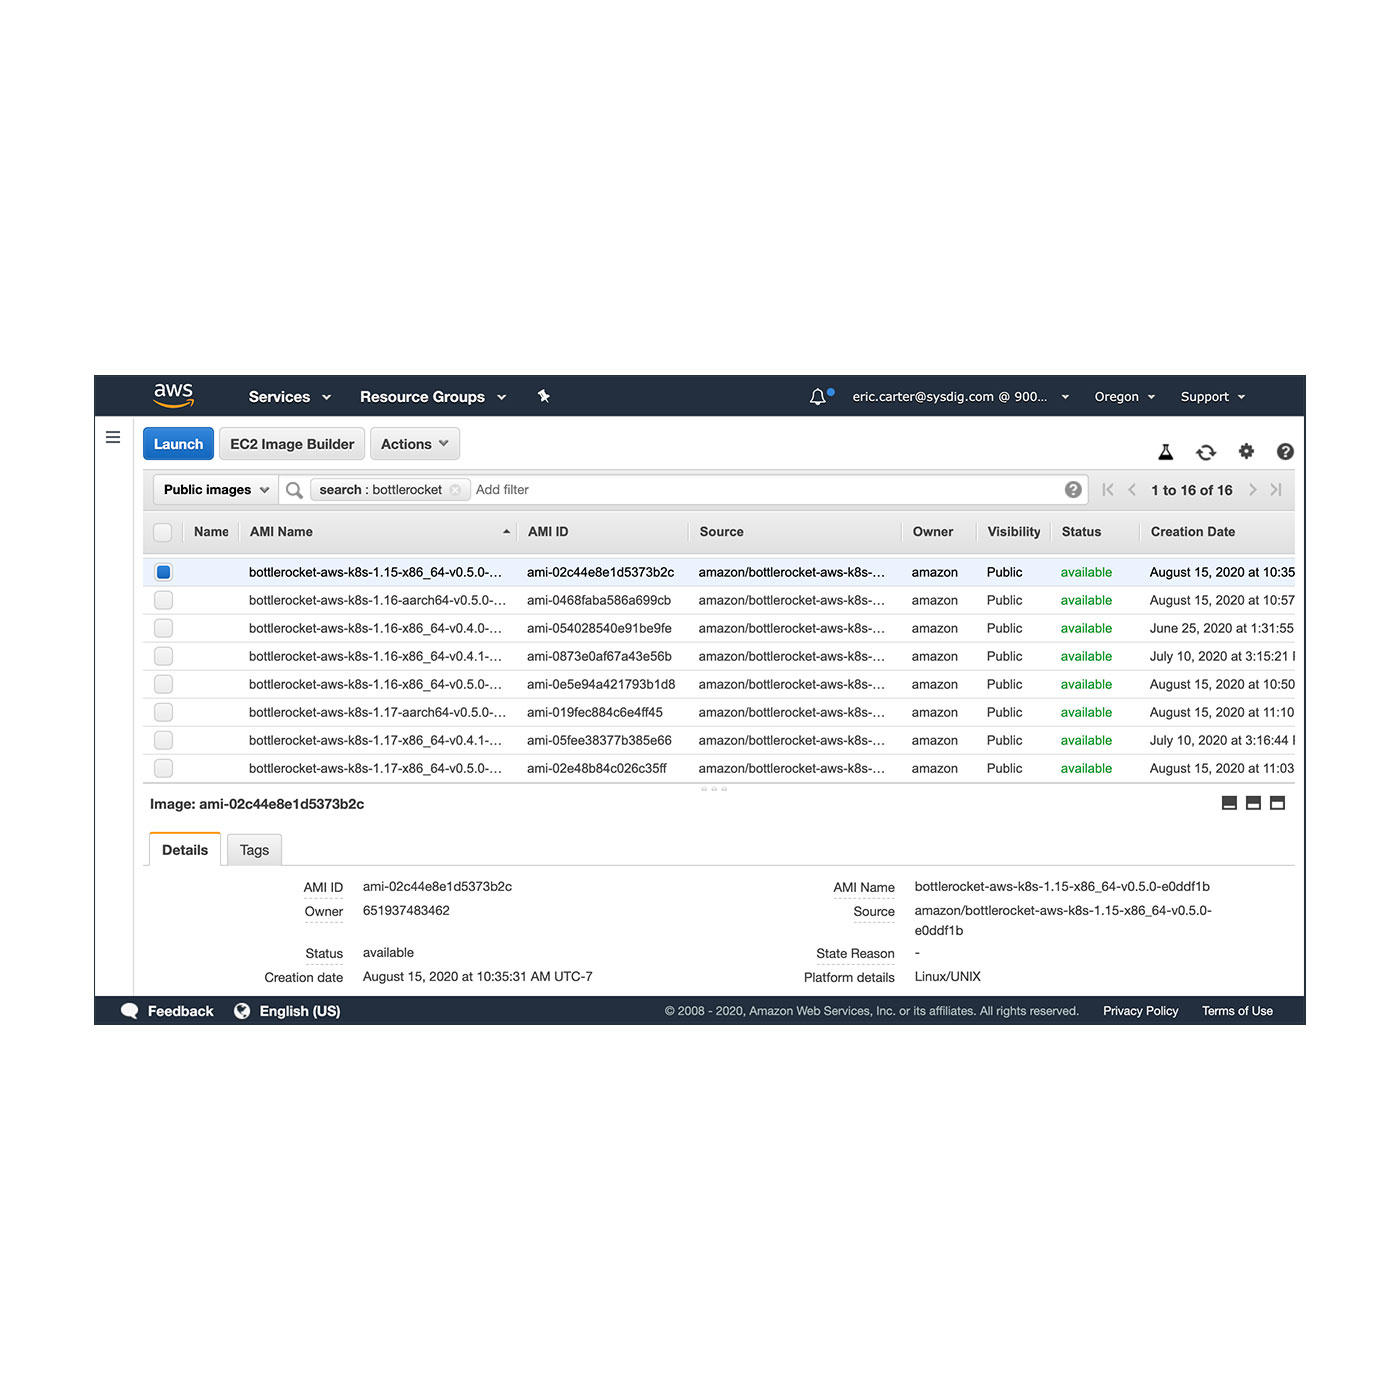The image size is (1400, 1400).
Task: Click the experiments flask icon
Action: click(1165, 452)
